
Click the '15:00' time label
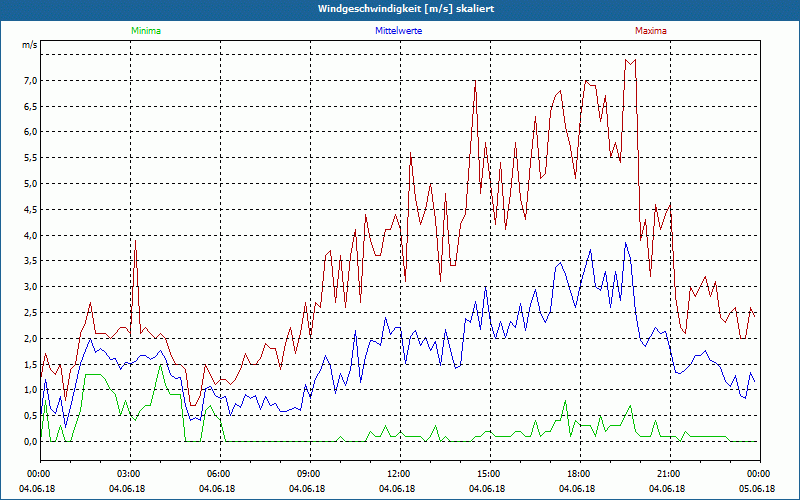(x=490, y=474)
